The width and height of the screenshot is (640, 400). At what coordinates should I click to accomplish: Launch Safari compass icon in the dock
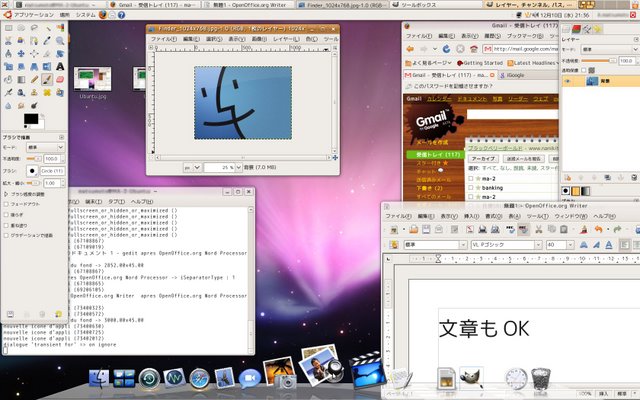pos(198,379)
